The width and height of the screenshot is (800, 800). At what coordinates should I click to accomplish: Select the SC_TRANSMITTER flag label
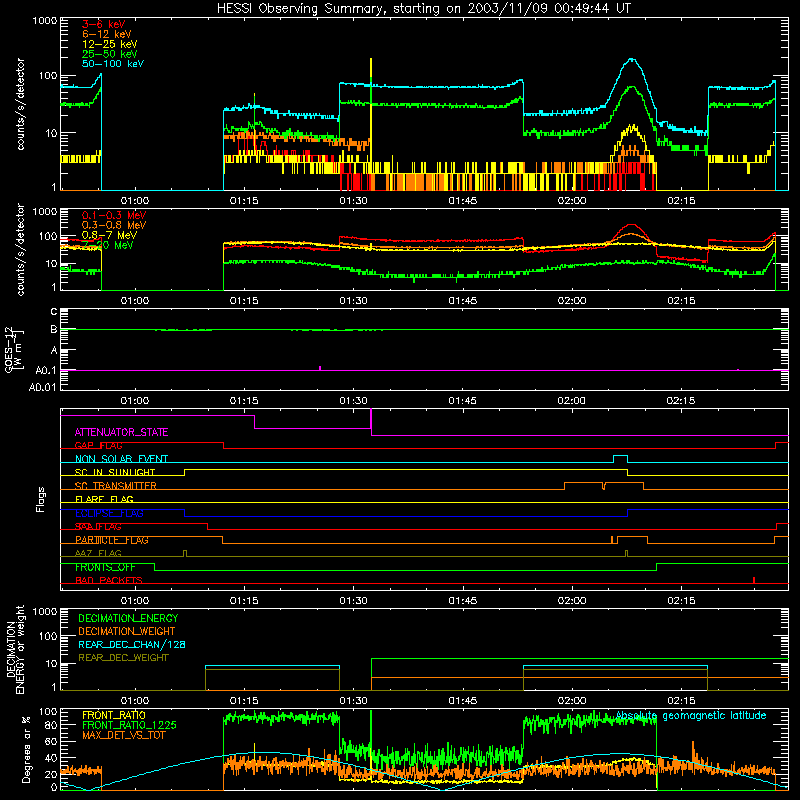pyautogui.click(x=115, y=486)
